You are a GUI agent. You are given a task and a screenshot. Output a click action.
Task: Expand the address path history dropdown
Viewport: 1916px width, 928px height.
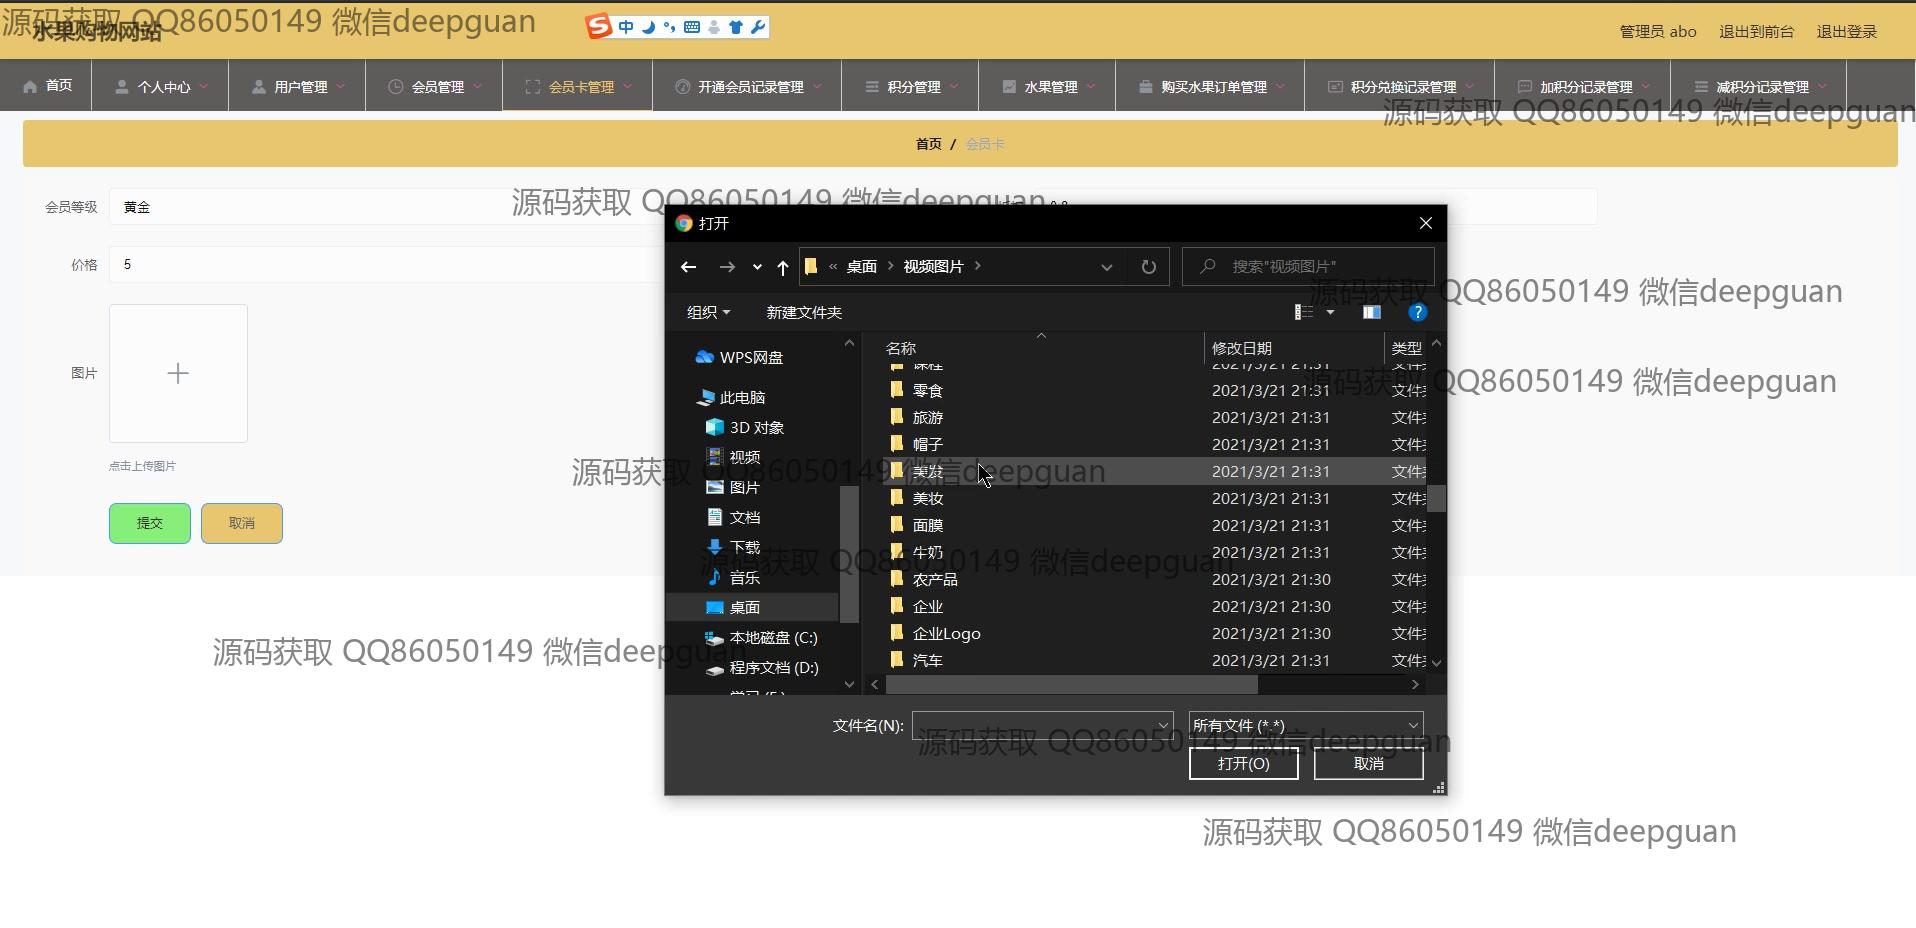1106,267
